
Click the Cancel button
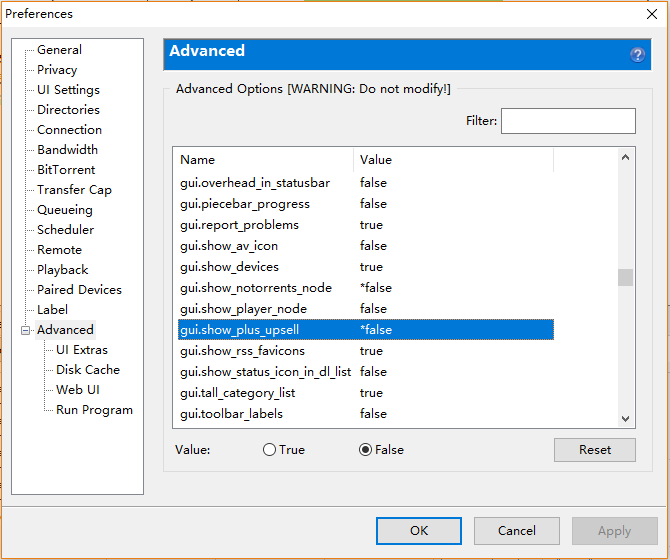pos(517,531)
